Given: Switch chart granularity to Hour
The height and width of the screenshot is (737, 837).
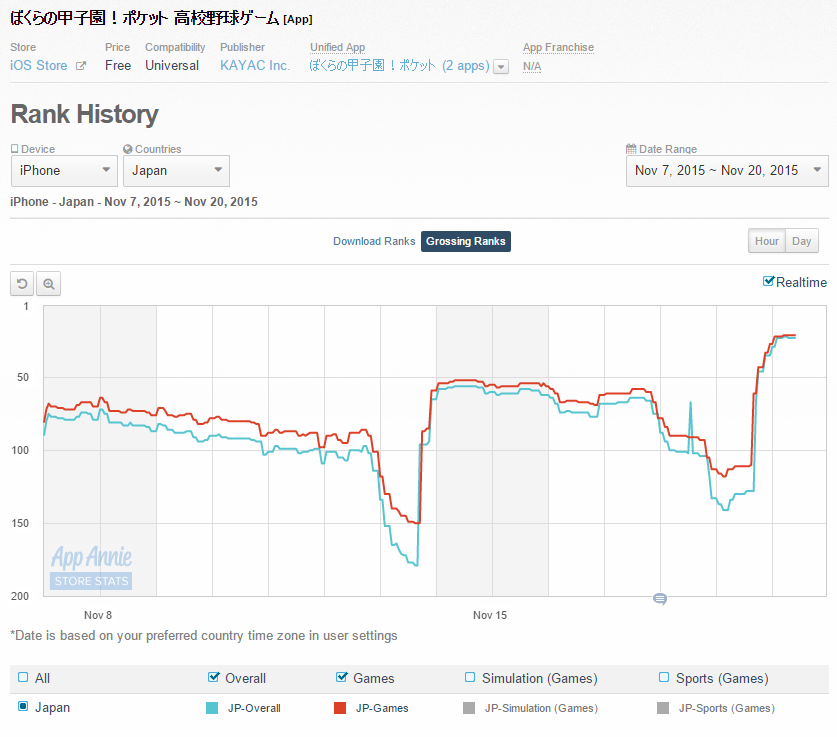Looking at the screenshot, I should tap(767, 241).
